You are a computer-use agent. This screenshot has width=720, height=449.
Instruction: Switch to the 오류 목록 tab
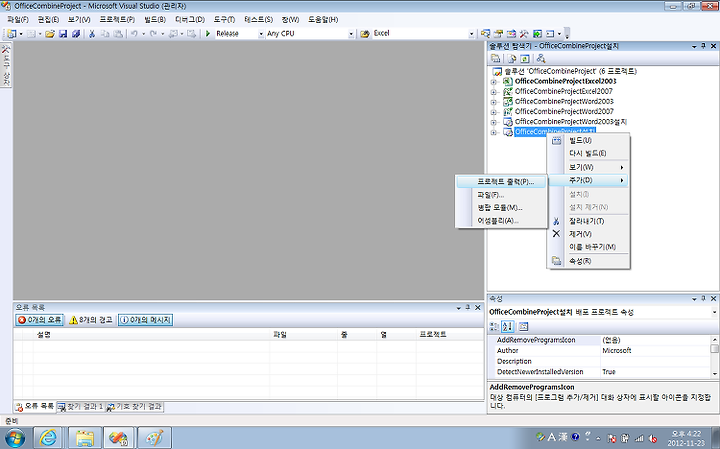(x=35, y=407)
